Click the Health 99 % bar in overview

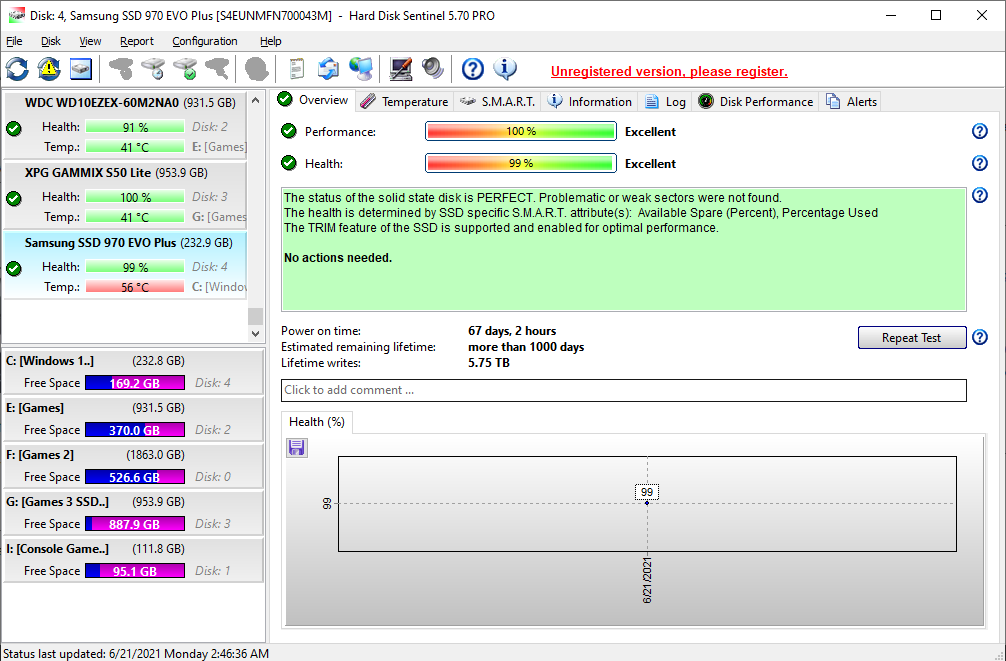click(520, 163)
